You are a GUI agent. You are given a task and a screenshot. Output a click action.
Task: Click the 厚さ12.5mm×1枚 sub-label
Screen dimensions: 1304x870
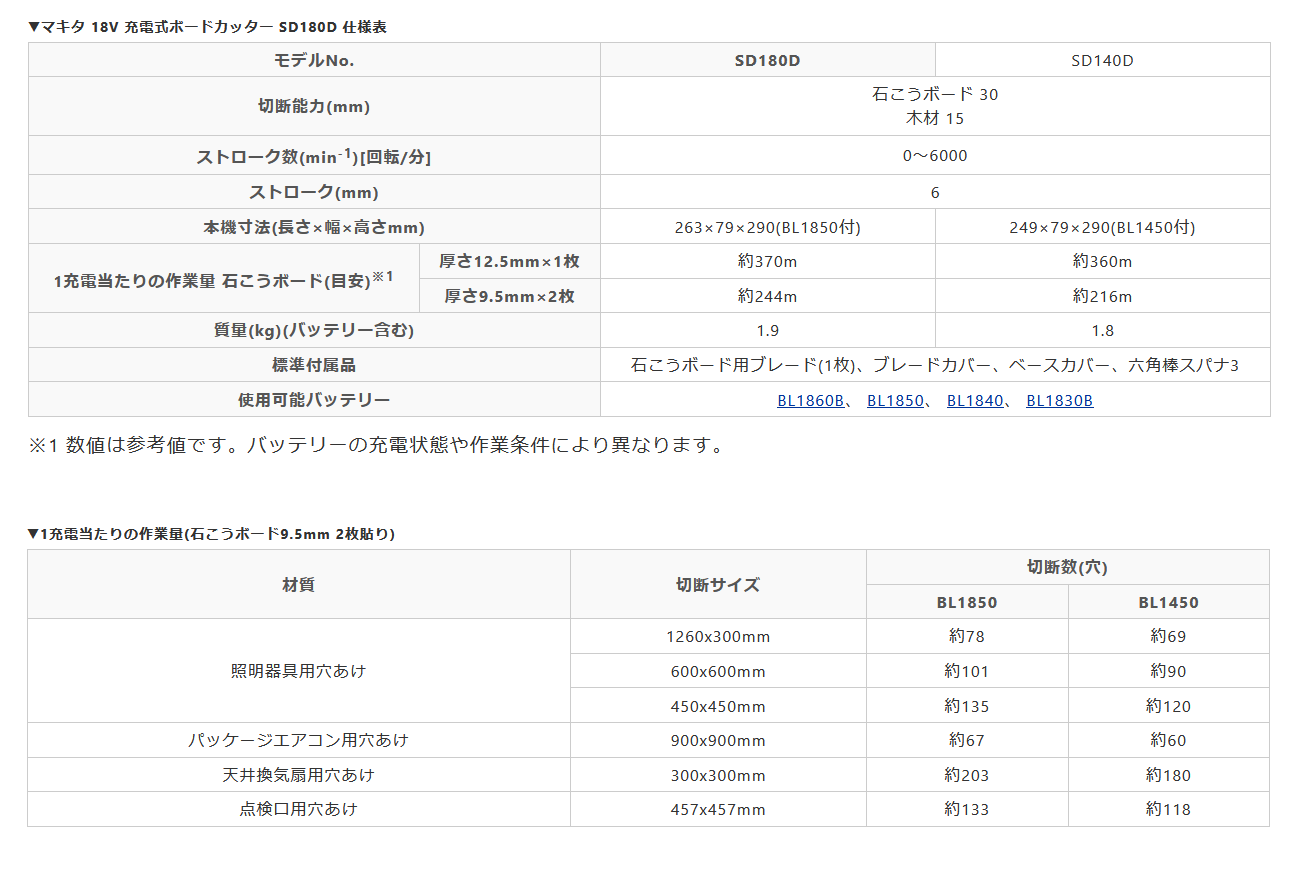(x=510, y=261)
